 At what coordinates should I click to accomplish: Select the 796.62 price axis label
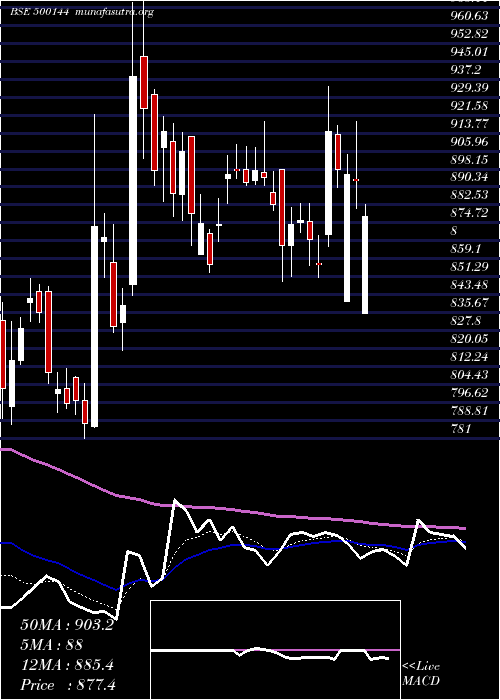pyautogui.click(x=469, y=392)
